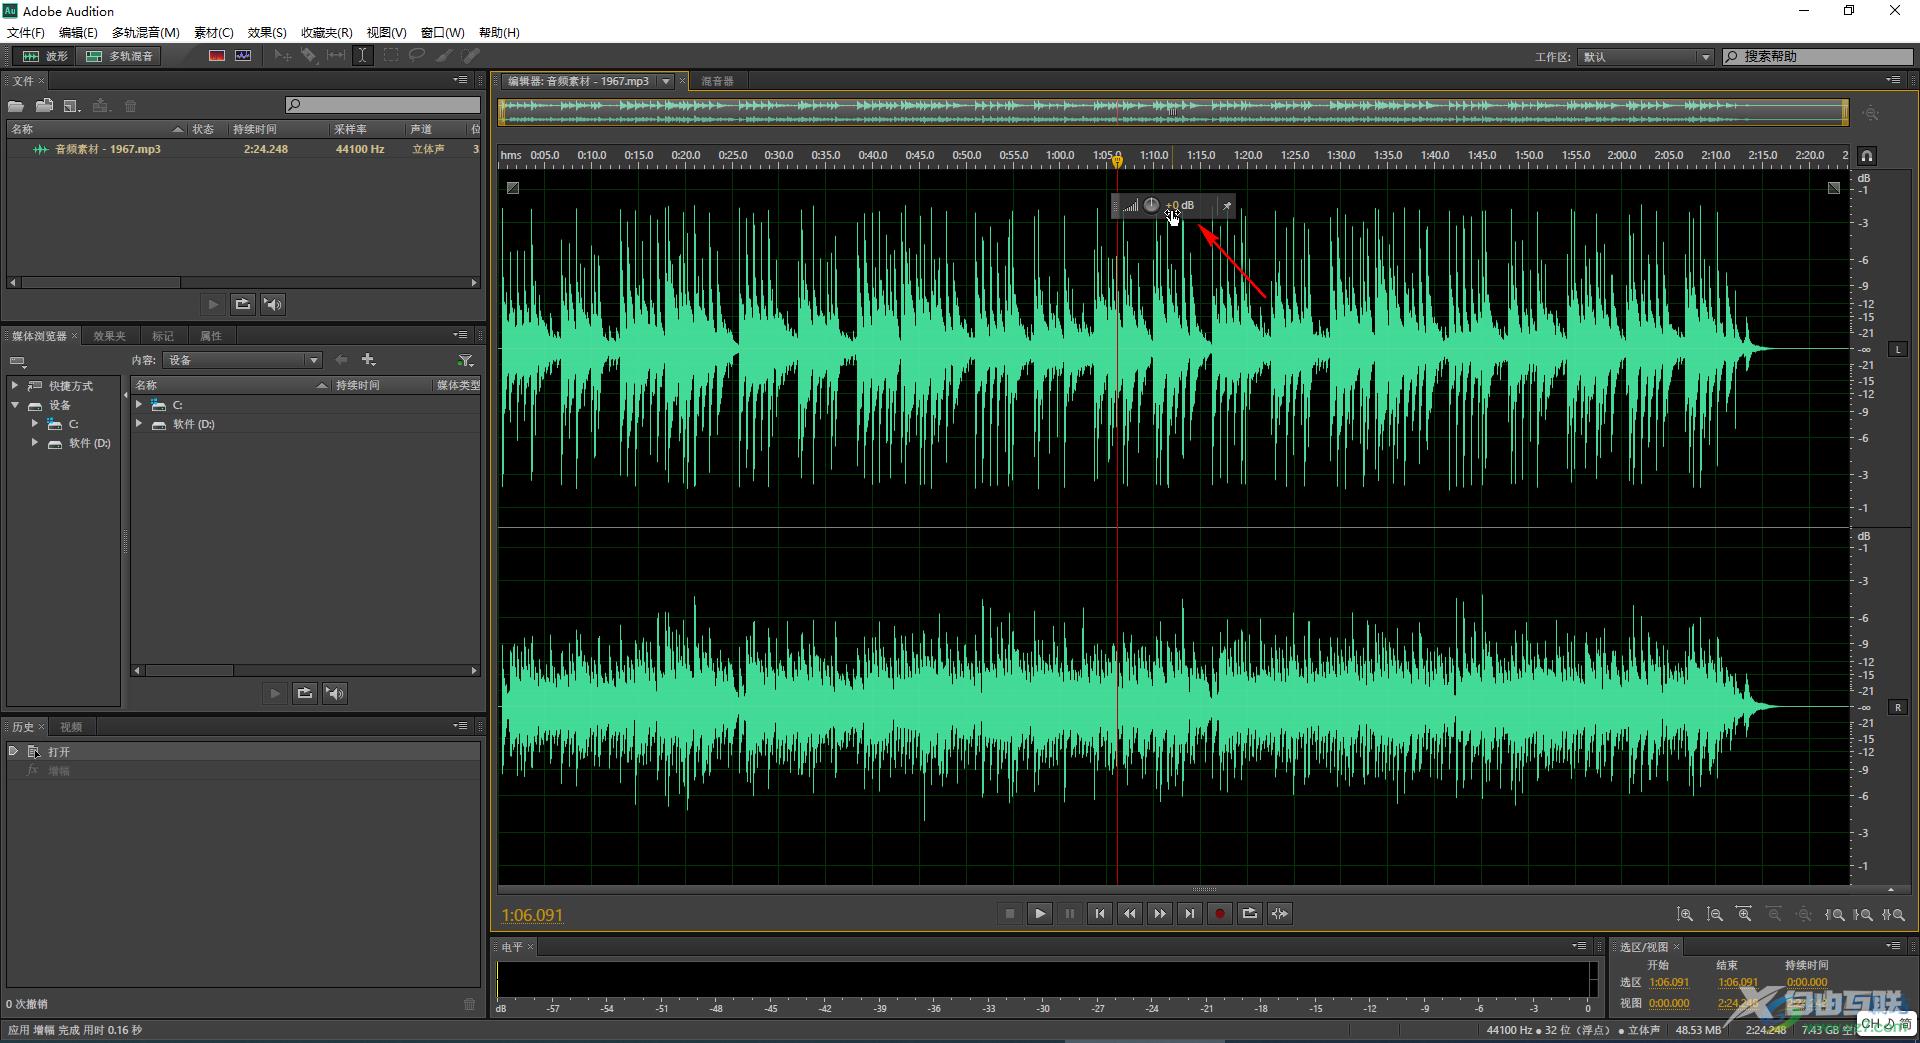Click the Import File icon in Files panel
The width and height of the screenshot is (1920, 1043).
point(44,106)
